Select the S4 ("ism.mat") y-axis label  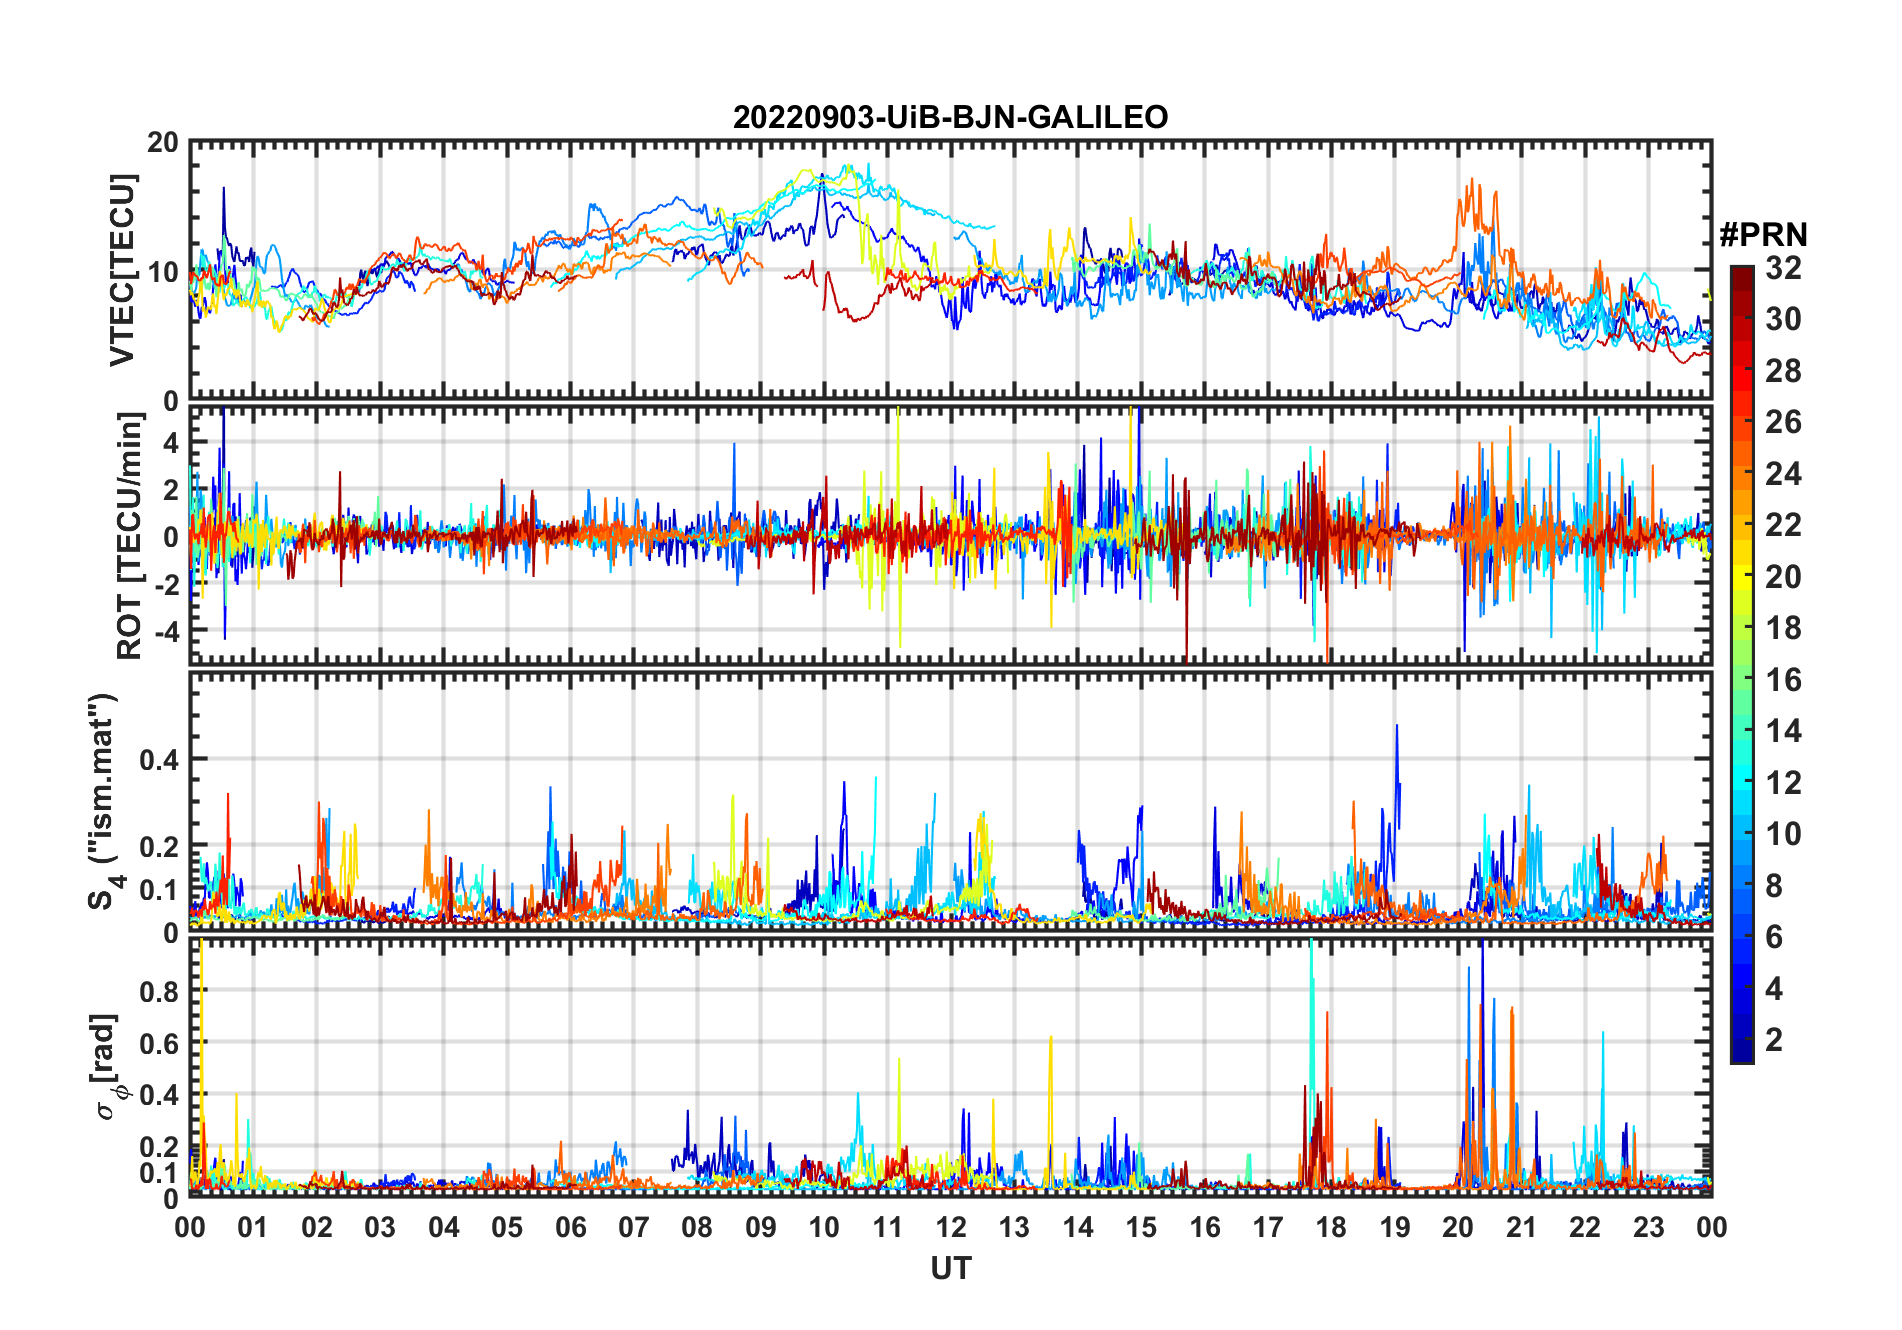point(103,802)
